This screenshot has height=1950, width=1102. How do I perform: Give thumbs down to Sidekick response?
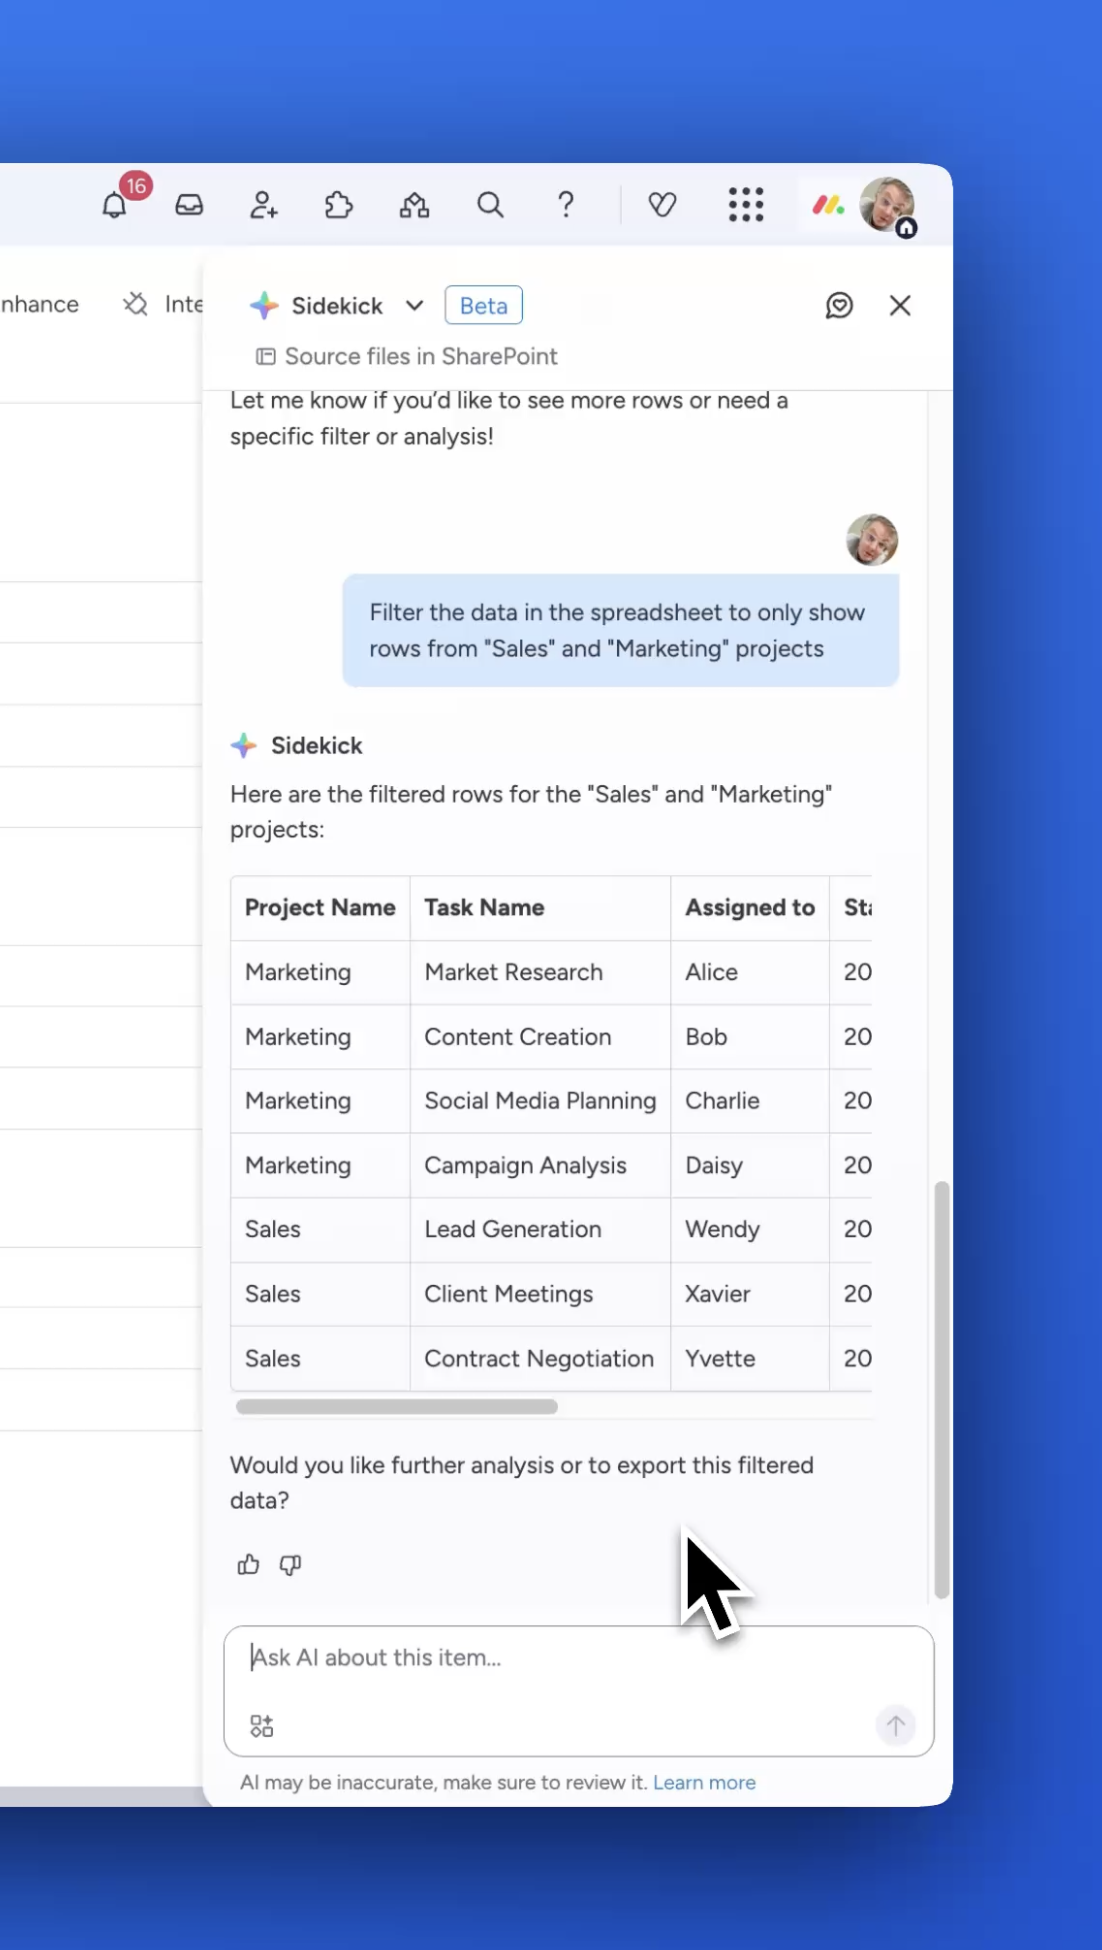coord(290,1565)
